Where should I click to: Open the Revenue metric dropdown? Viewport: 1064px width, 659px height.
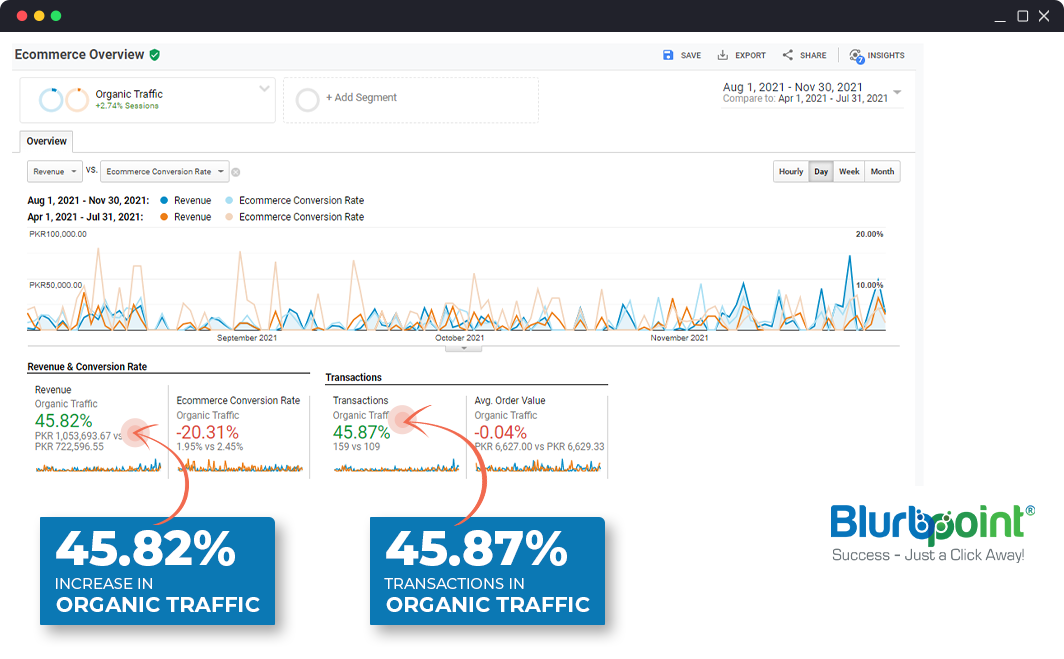[54, 172]
